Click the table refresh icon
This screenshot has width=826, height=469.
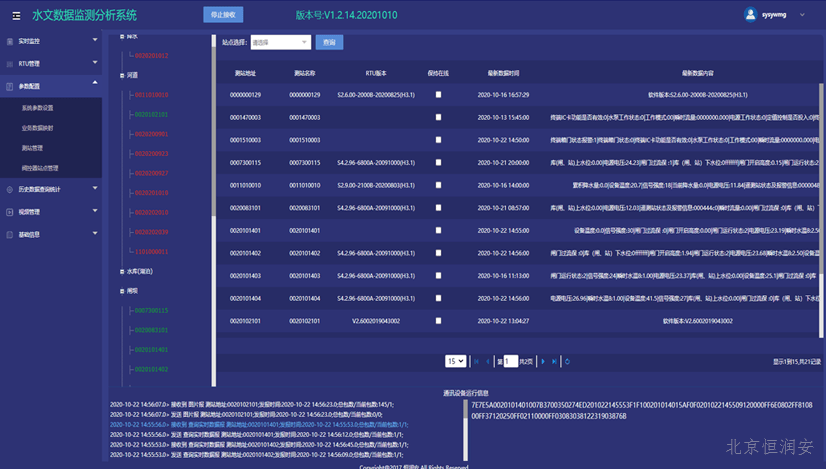[567, 361]
